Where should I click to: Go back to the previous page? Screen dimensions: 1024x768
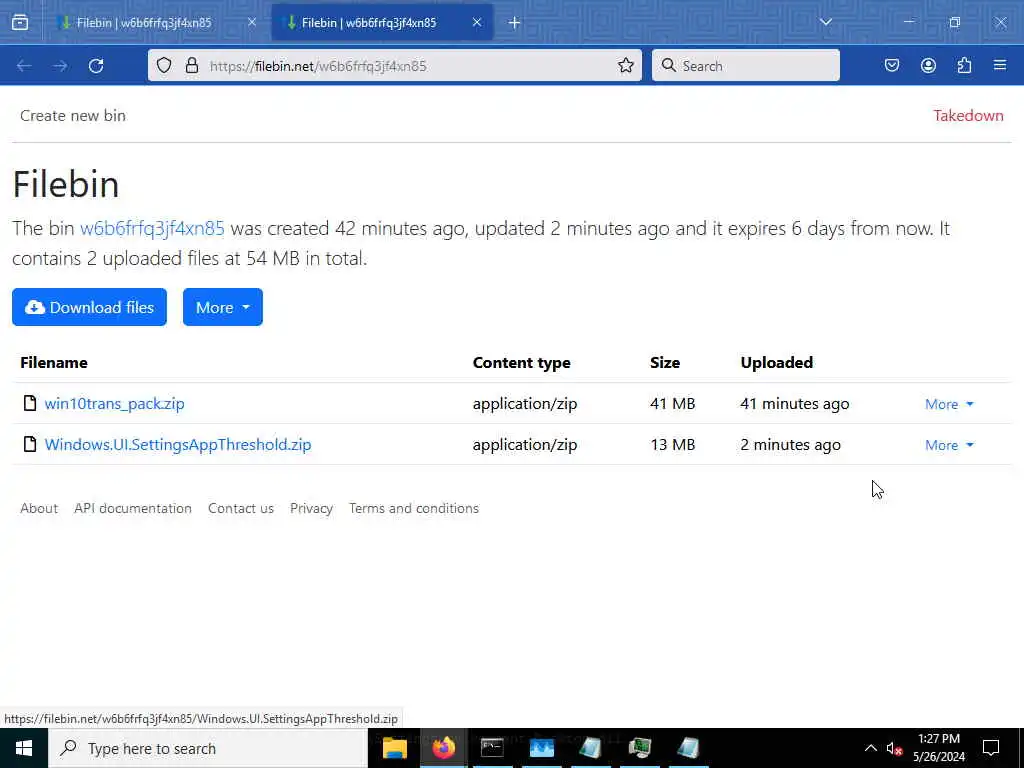[24, 66]
